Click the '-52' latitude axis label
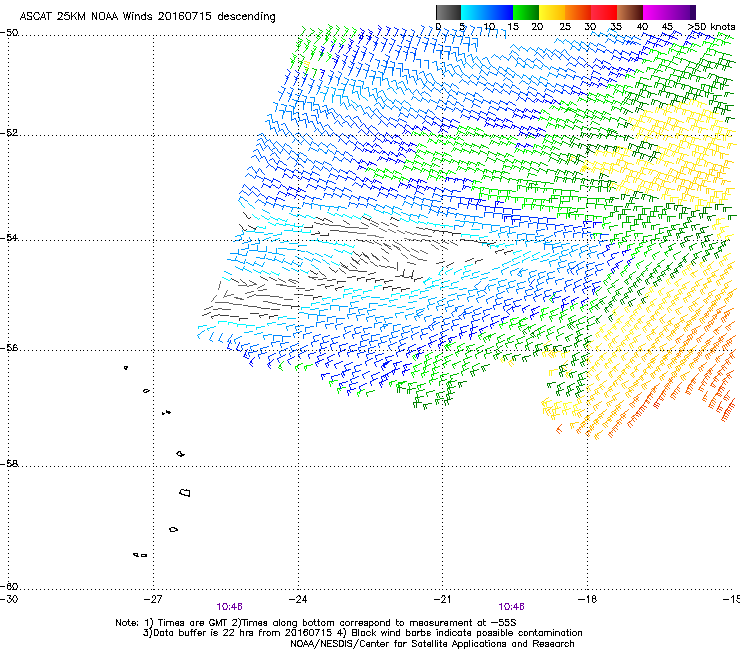This screenshot has width=740, height=650. point(9,133)
